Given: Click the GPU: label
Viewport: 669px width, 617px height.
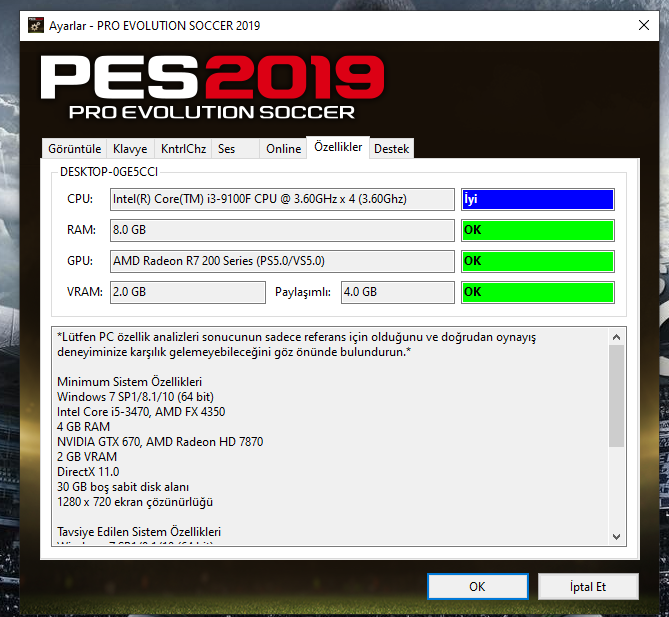Looking at the screenshot, I should click(80, 261).
